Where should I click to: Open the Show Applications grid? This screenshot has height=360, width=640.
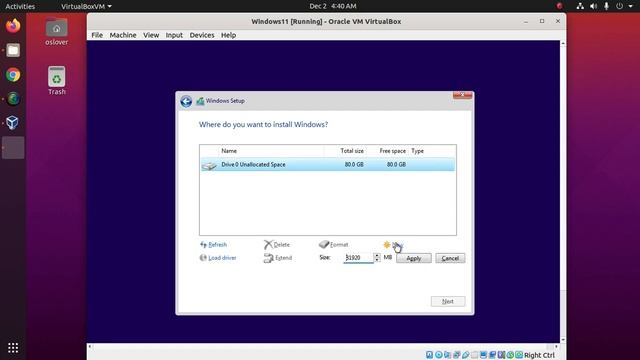pyautogui.click(x=13, y=348)
